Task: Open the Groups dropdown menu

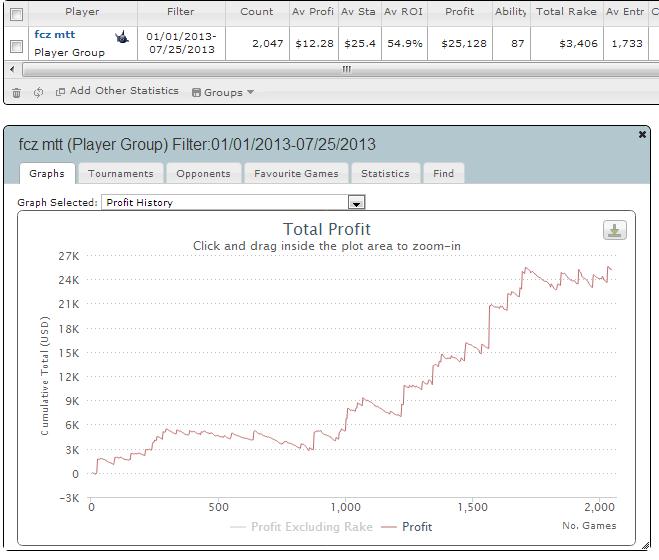Action: [x=223, y=92]
